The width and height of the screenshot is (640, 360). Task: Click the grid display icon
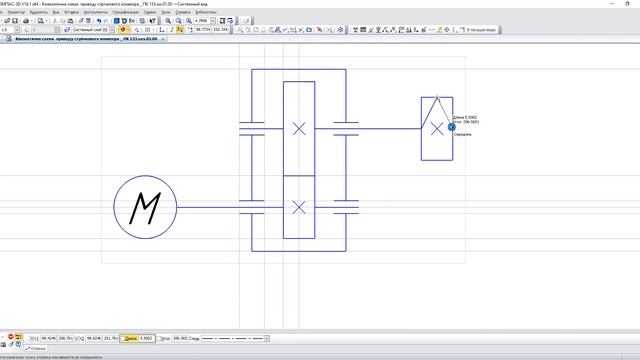coord(147,30)
